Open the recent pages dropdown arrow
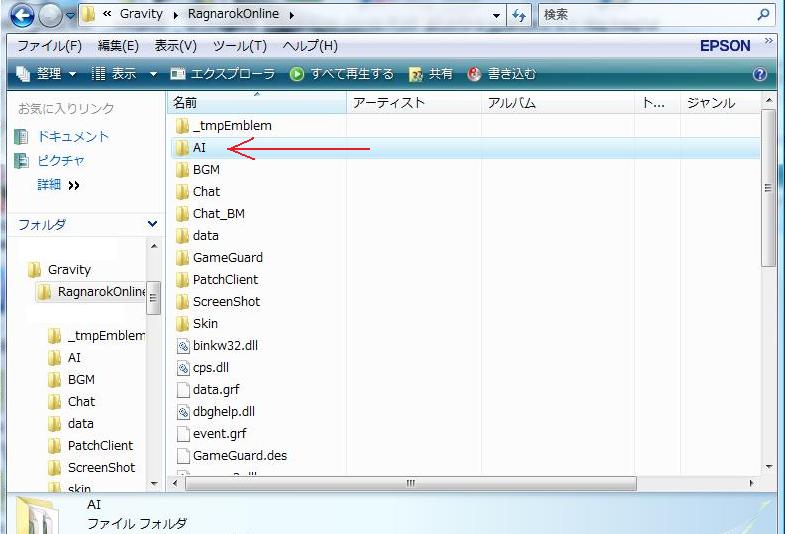785x534 pixels. click(x=71, y=16)
